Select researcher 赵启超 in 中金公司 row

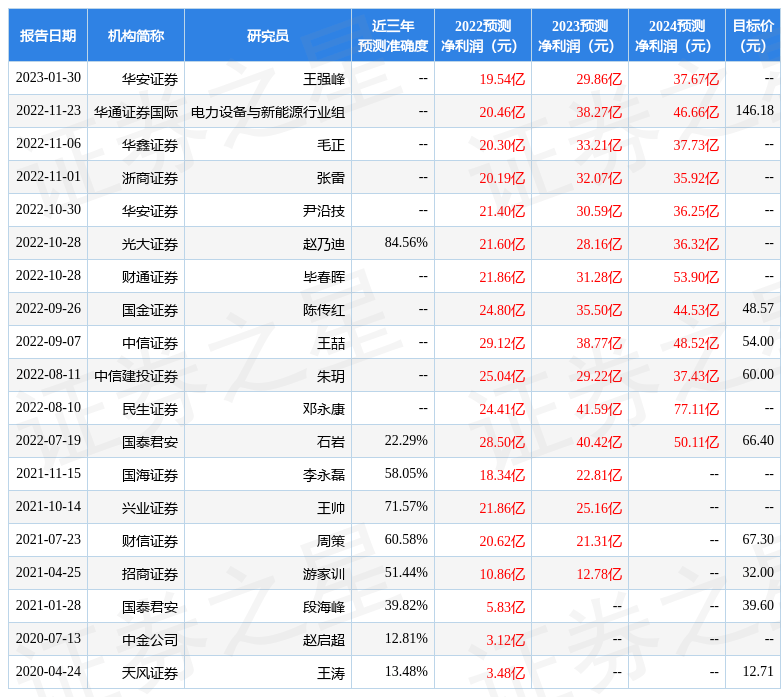tap(323, 640)
